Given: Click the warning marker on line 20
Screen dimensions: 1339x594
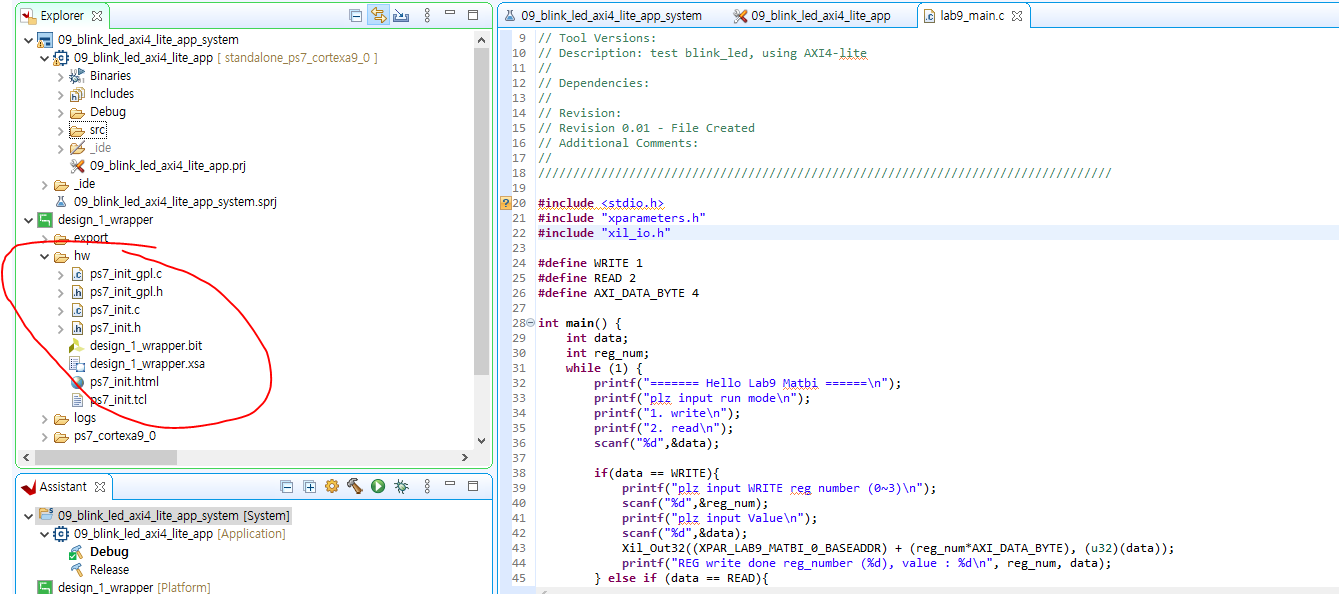Looking at the screenshot, I should click(506, 203).
